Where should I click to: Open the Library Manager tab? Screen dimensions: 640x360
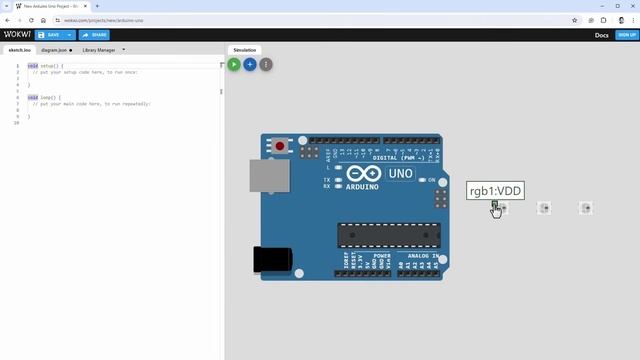click(x=99, y=50)
